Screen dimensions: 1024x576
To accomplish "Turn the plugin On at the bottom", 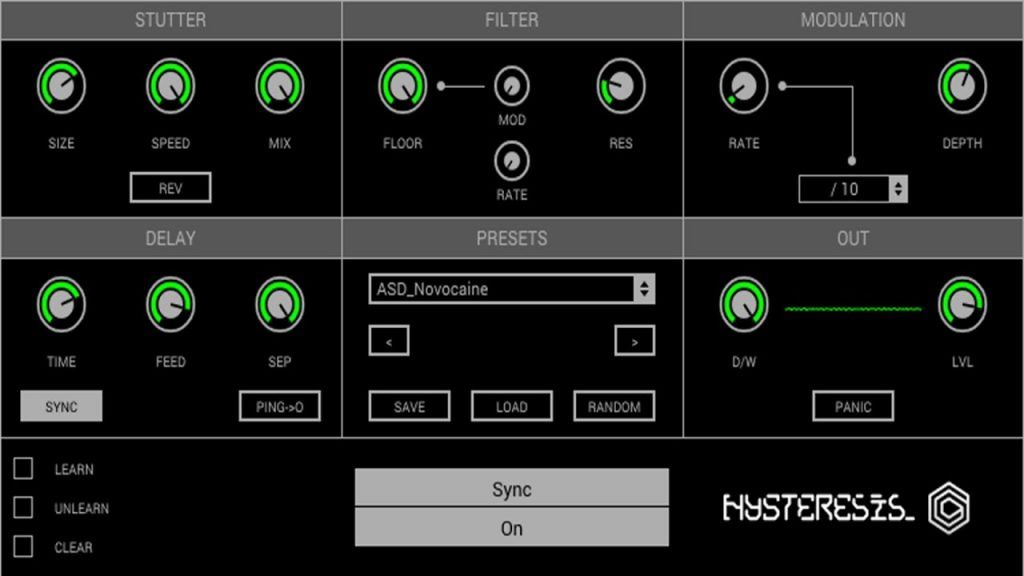I will pyautogui.click(x=511, y=527).
